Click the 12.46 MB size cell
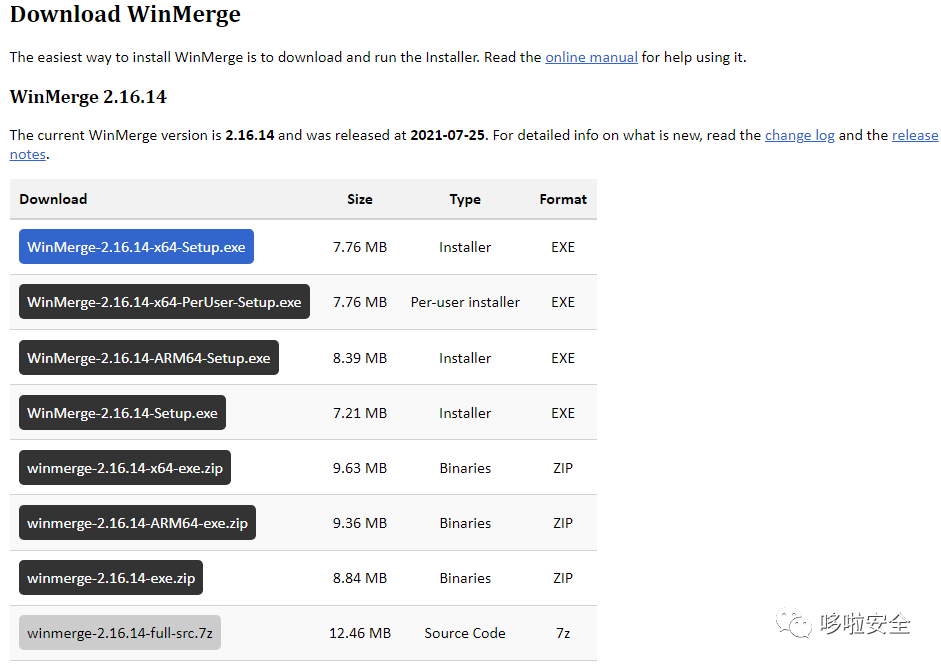Image resolution: width=941 pixels, height=665 pixels. [360, 633]
